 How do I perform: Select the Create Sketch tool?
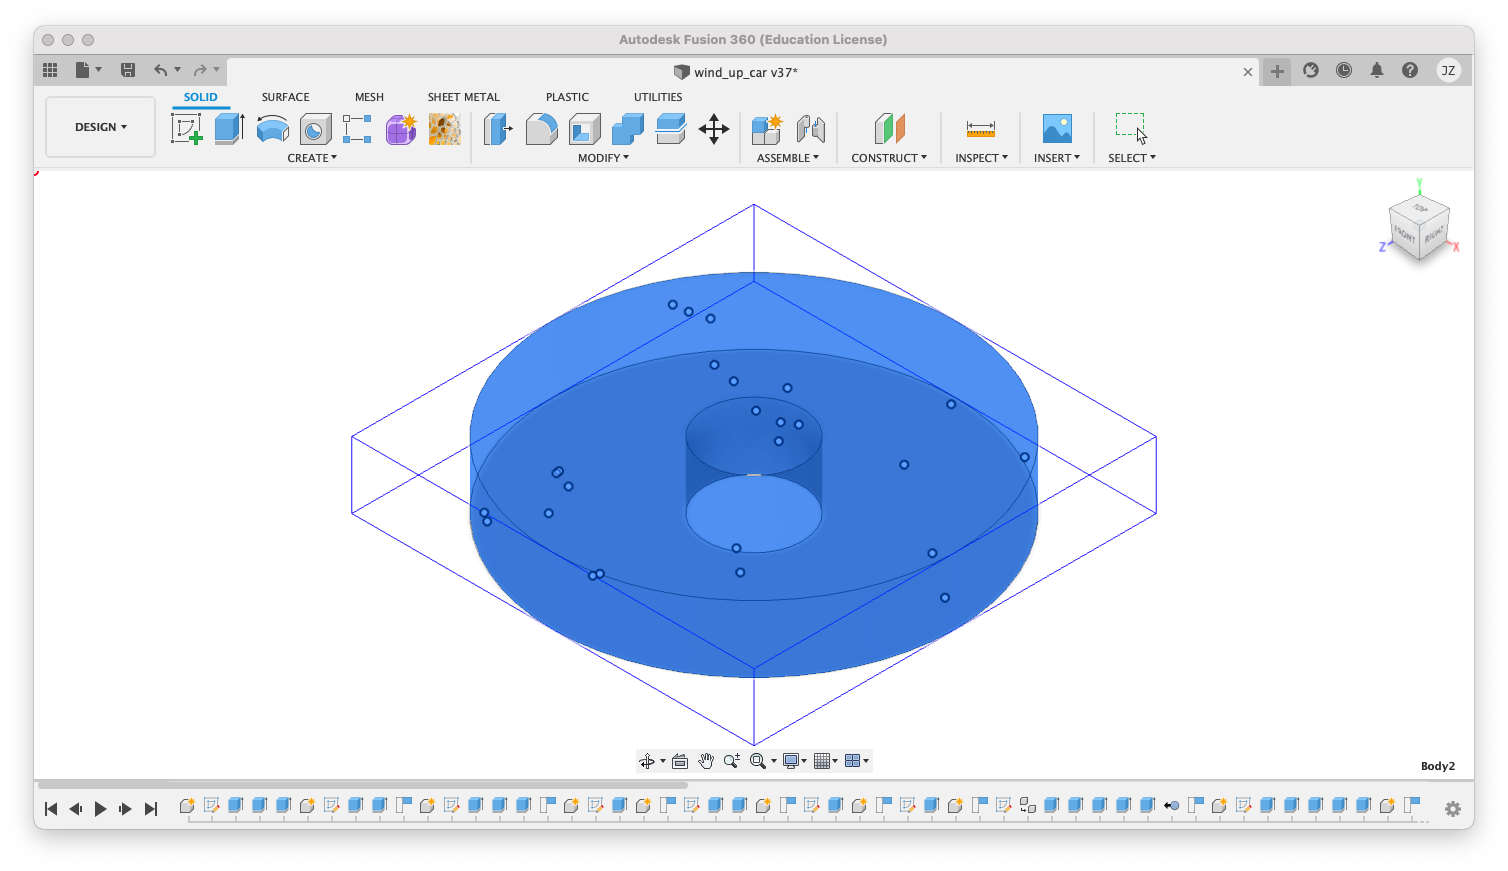[x=186, y=129]
